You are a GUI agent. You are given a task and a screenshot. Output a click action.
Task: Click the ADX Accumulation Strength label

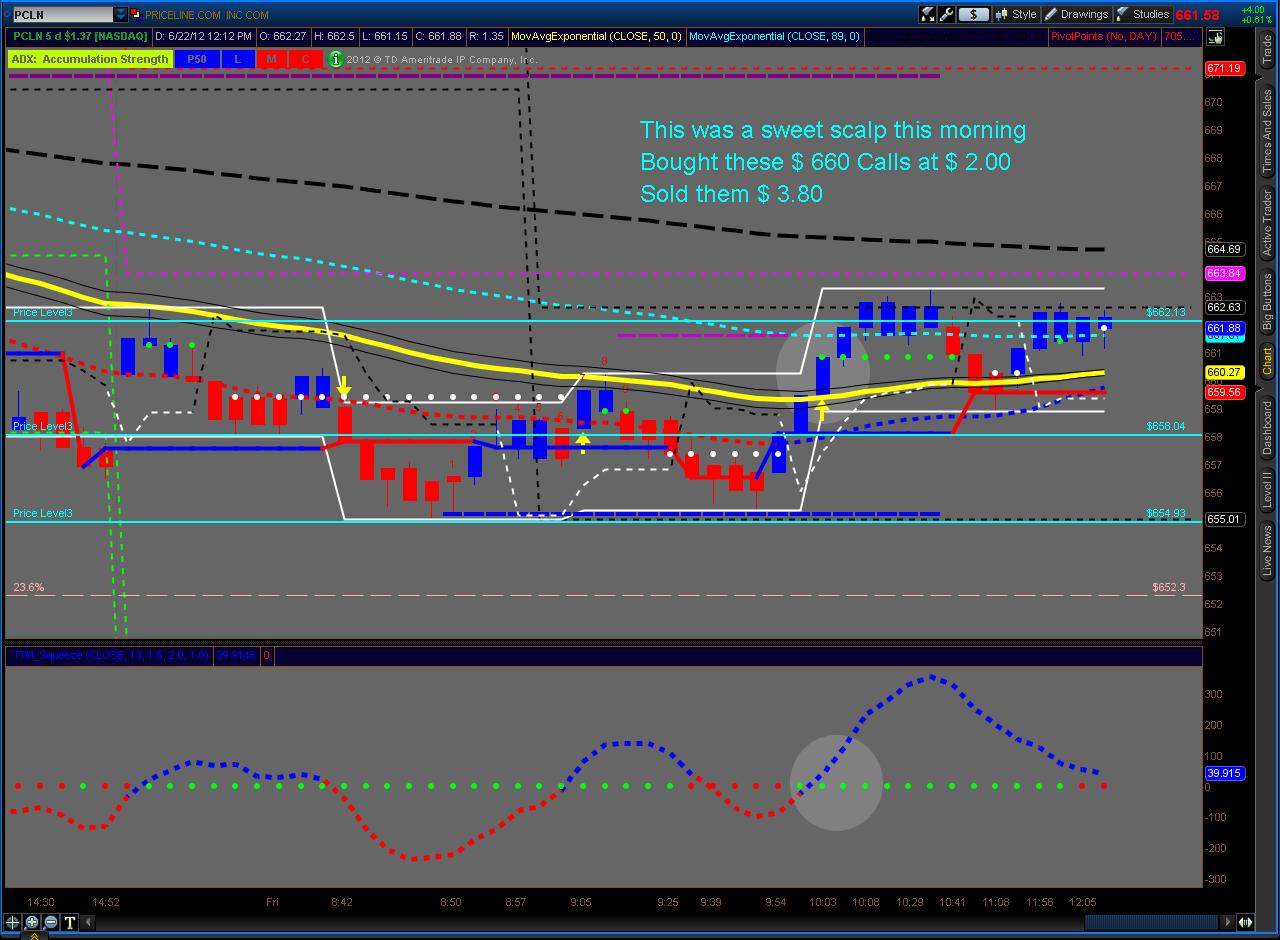click(90, 59)
